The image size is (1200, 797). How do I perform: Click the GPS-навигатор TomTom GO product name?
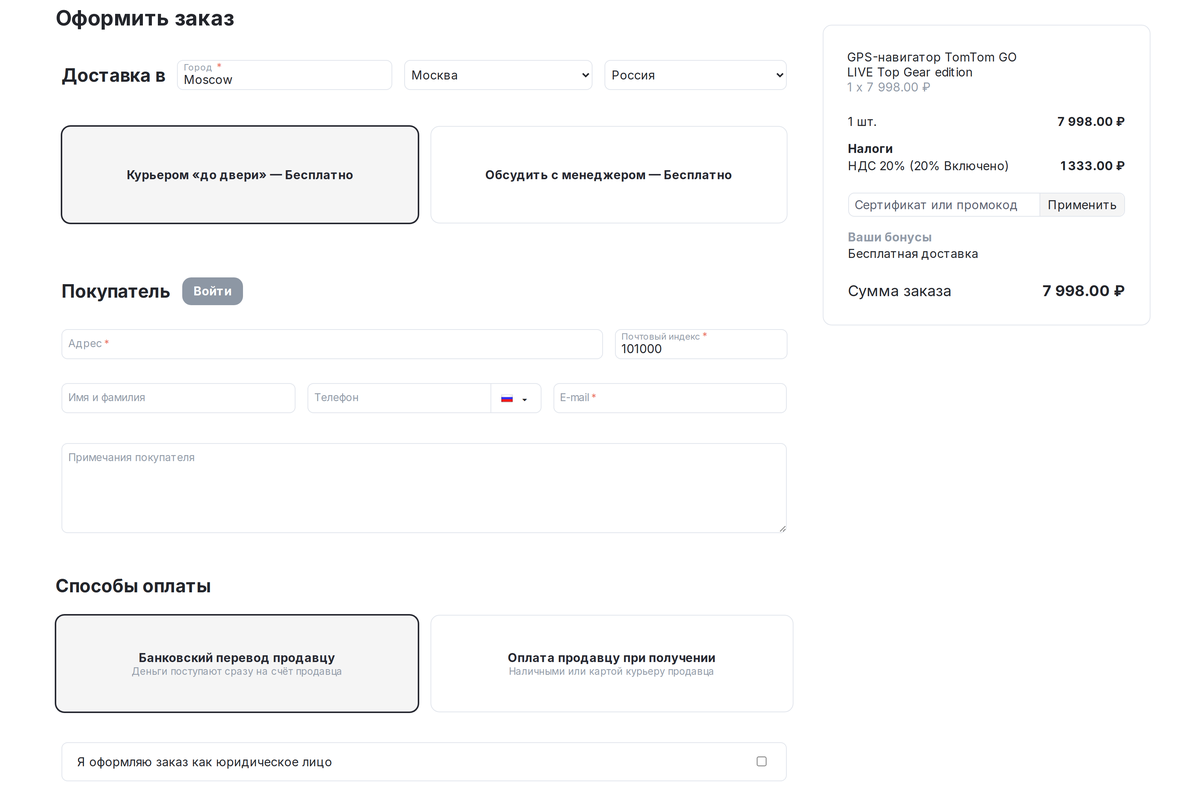point(932,65)
